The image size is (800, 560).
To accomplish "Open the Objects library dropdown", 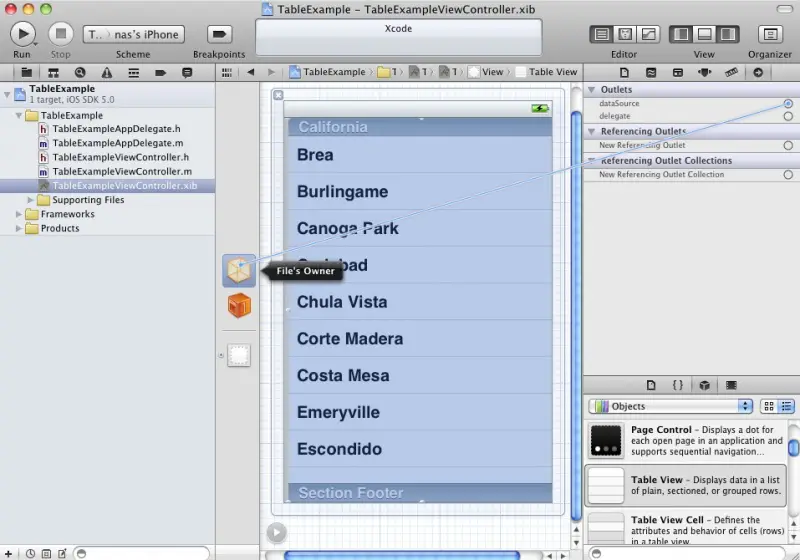I will (x=670, y=406).
